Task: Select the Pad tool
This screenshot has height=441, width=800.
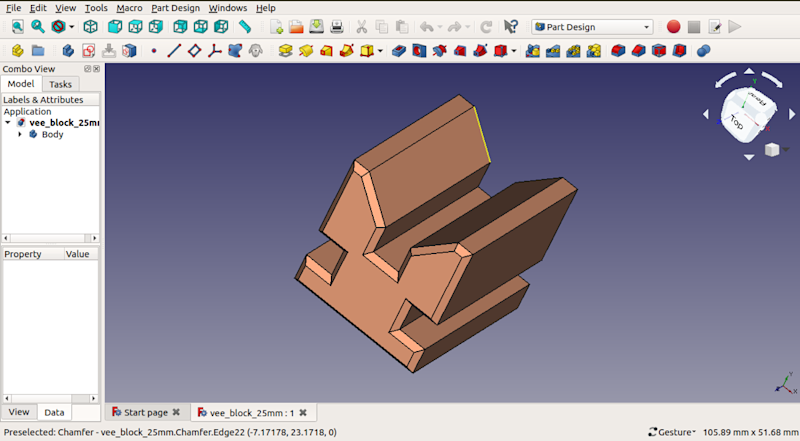Action: [x=285, y=51]
